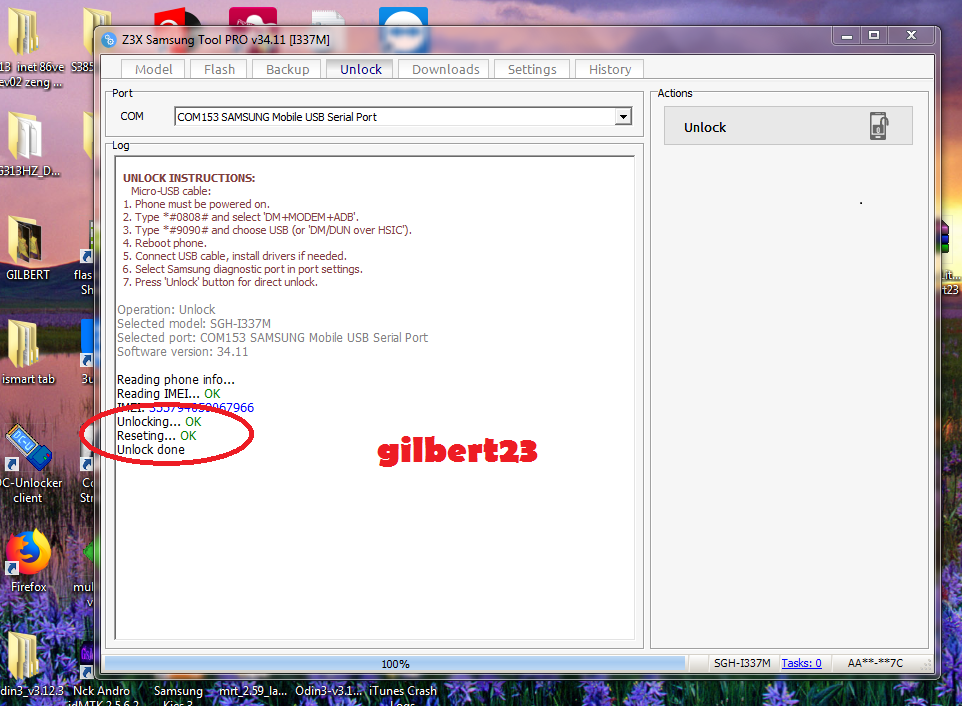Click the Z3X title bar app icon
962x706 pixels.
pyautogui.click(x=109, y=40)
